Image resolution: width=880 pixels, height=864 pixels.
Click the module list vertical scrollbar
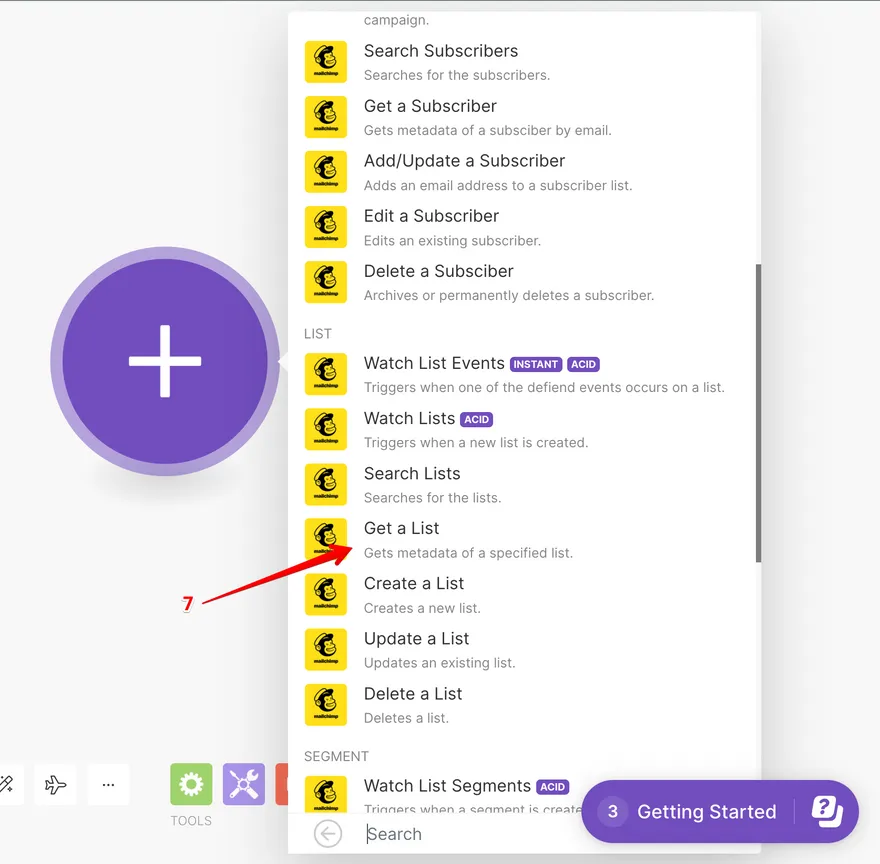pyautogui.click(x=758, y=412)
